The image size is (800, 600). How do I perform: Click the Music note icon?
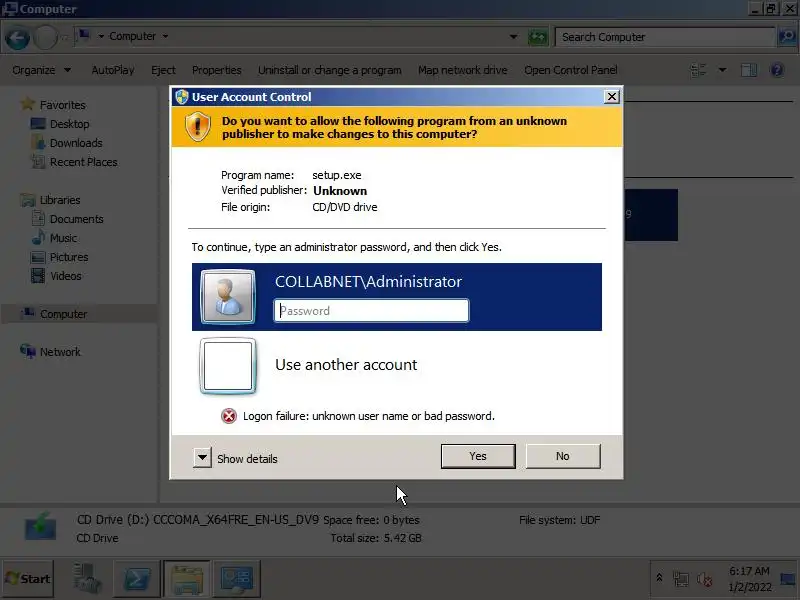pyautogui.click(x=38, y=237)
